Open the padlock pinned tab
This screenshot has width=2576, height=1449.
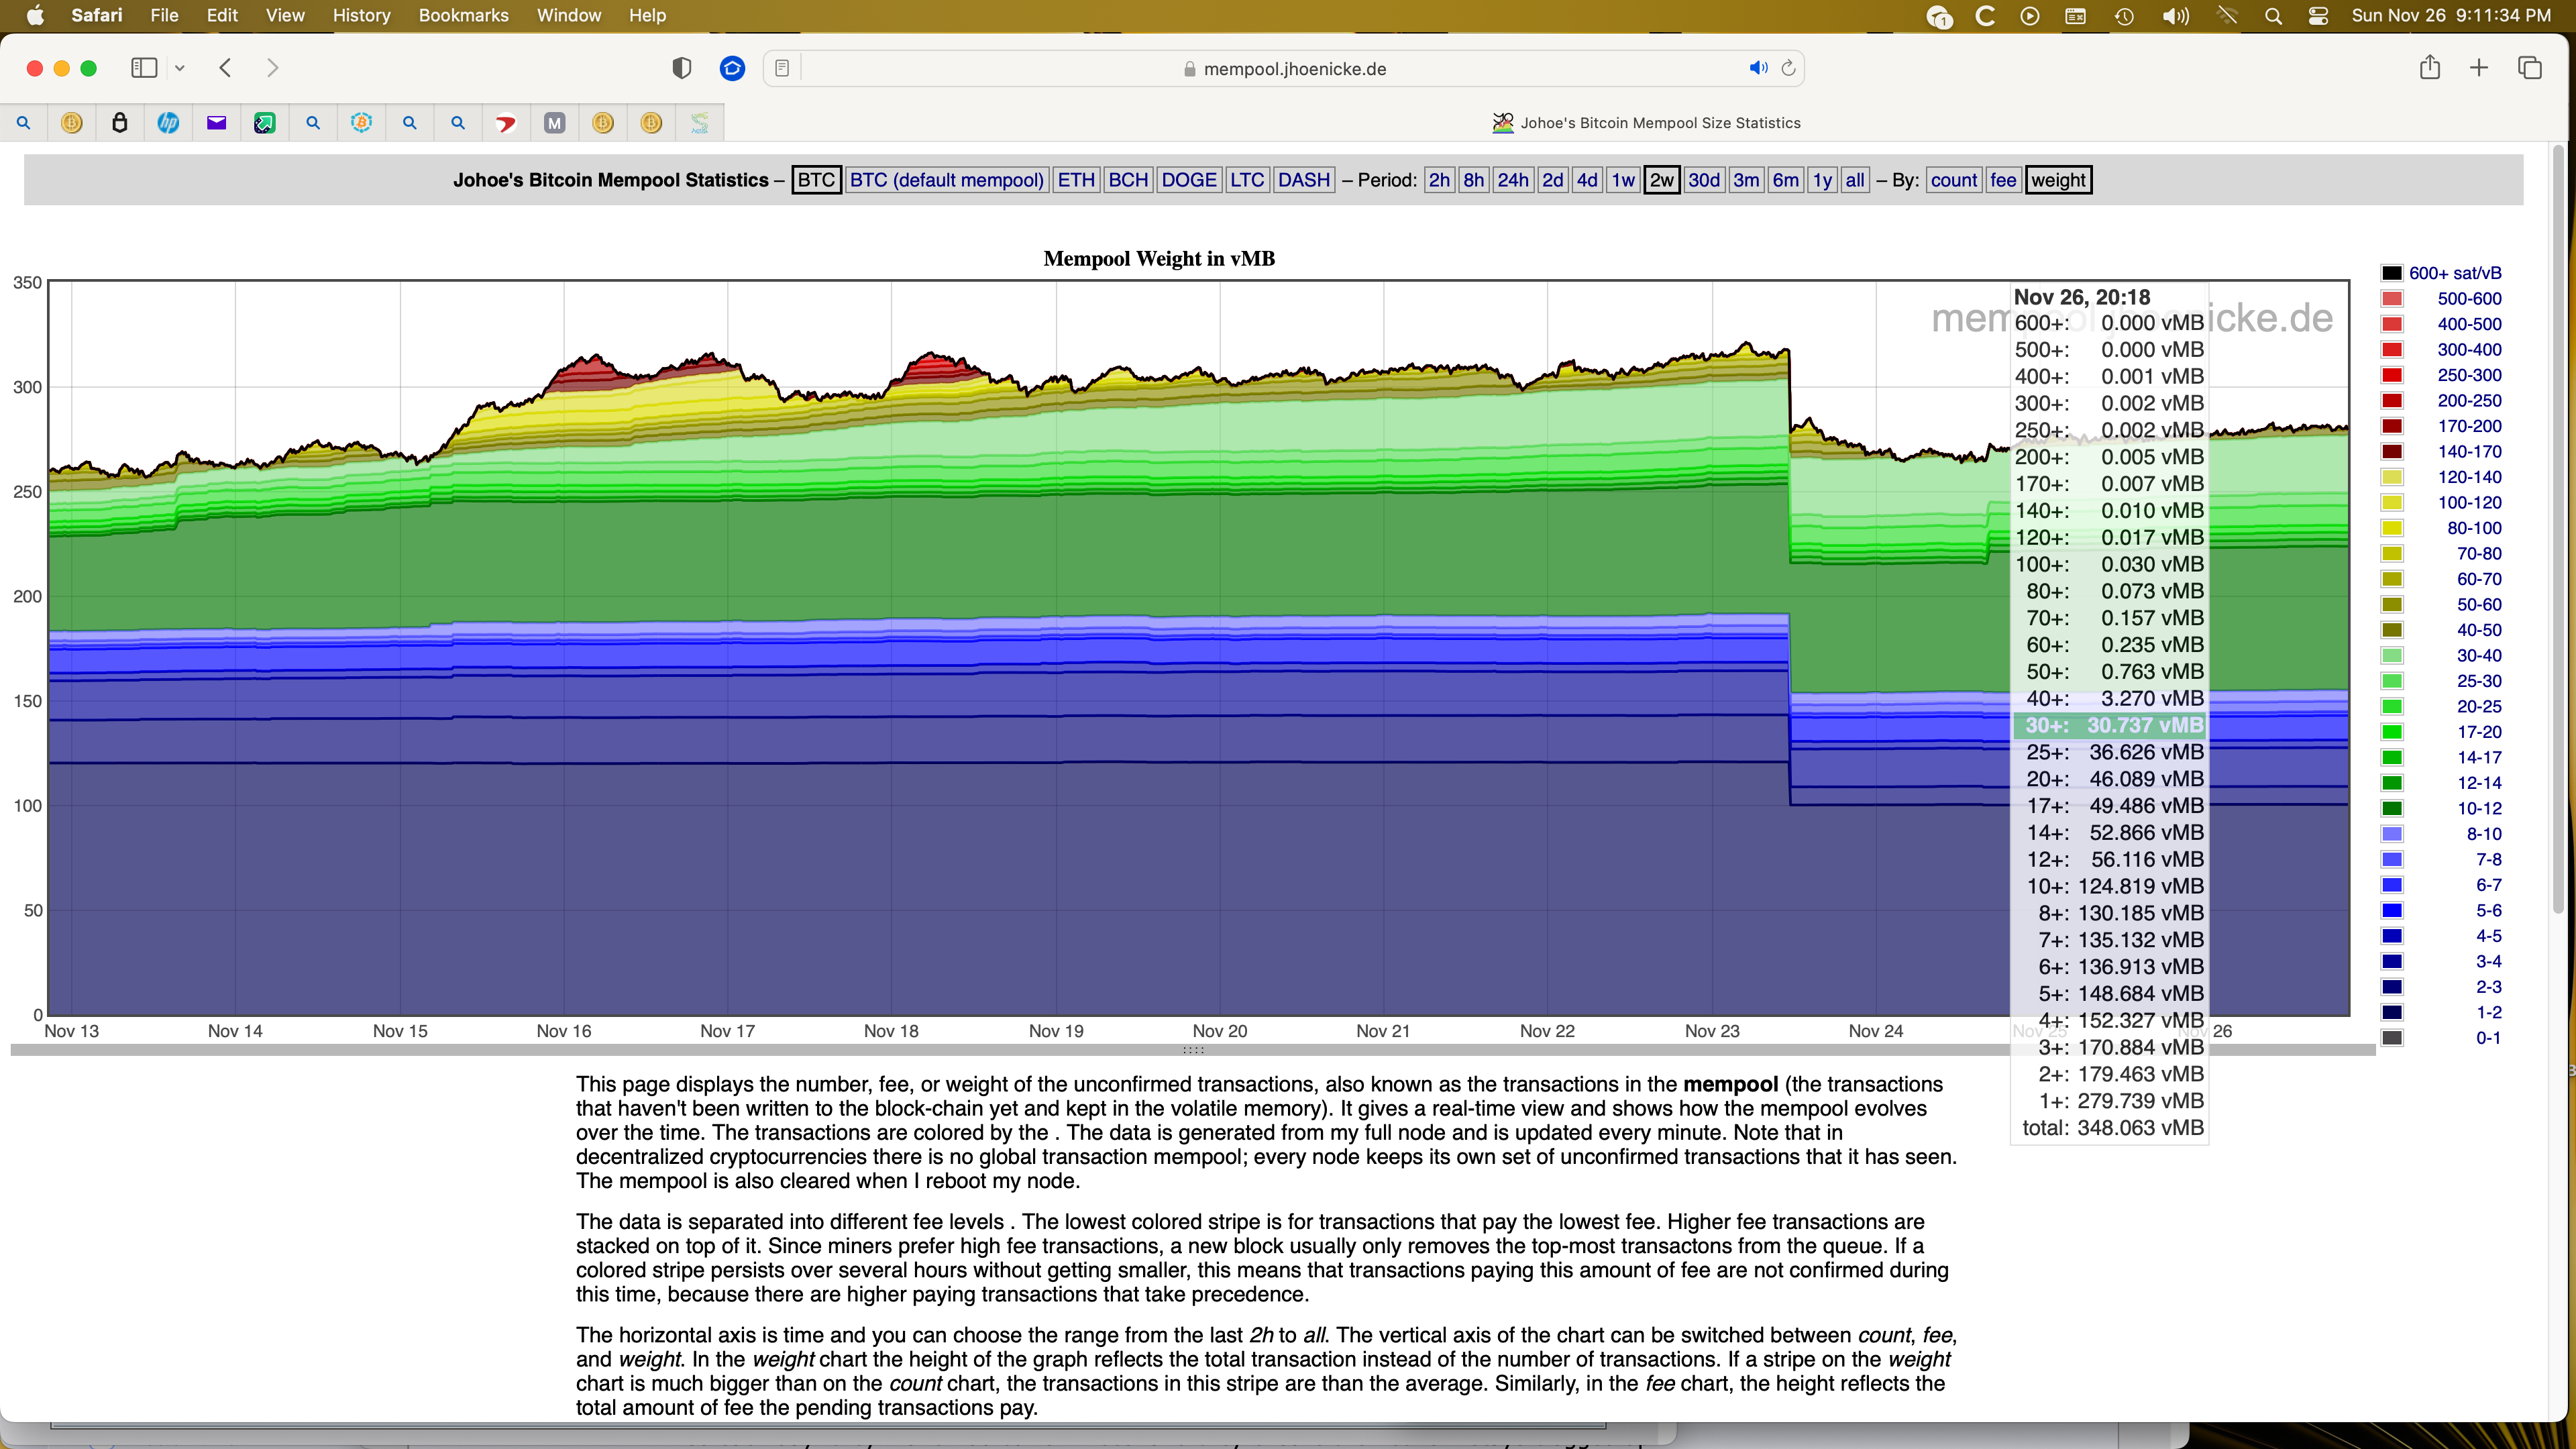pos(120,123)
